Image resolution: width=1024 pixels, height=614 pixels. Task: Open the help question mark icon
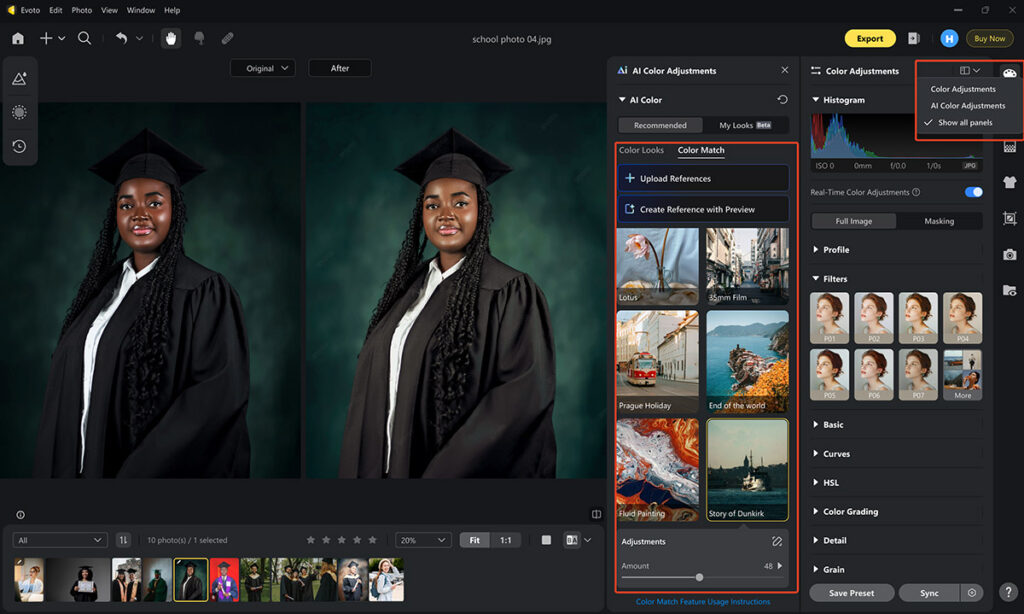pos(1009,591)
